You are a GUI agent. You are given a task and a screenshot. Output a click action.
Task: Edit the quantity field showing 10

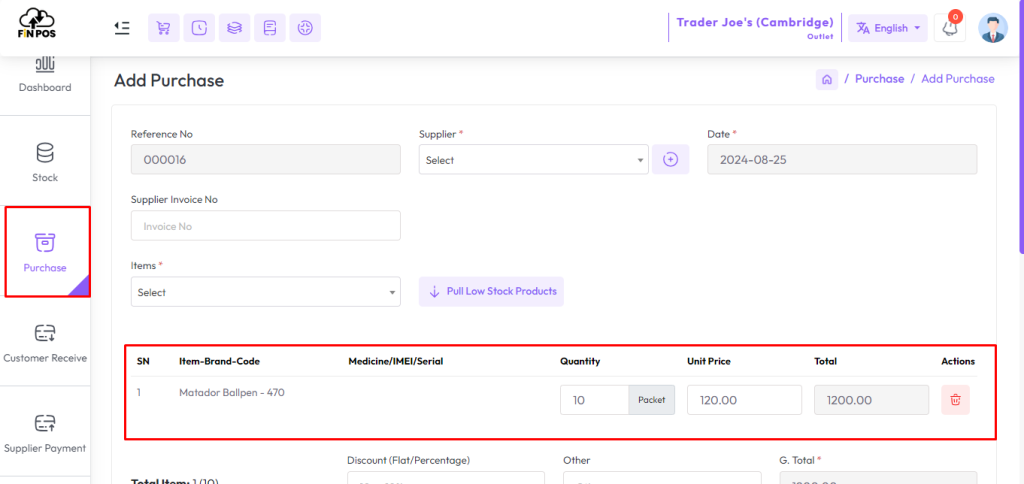595,400
